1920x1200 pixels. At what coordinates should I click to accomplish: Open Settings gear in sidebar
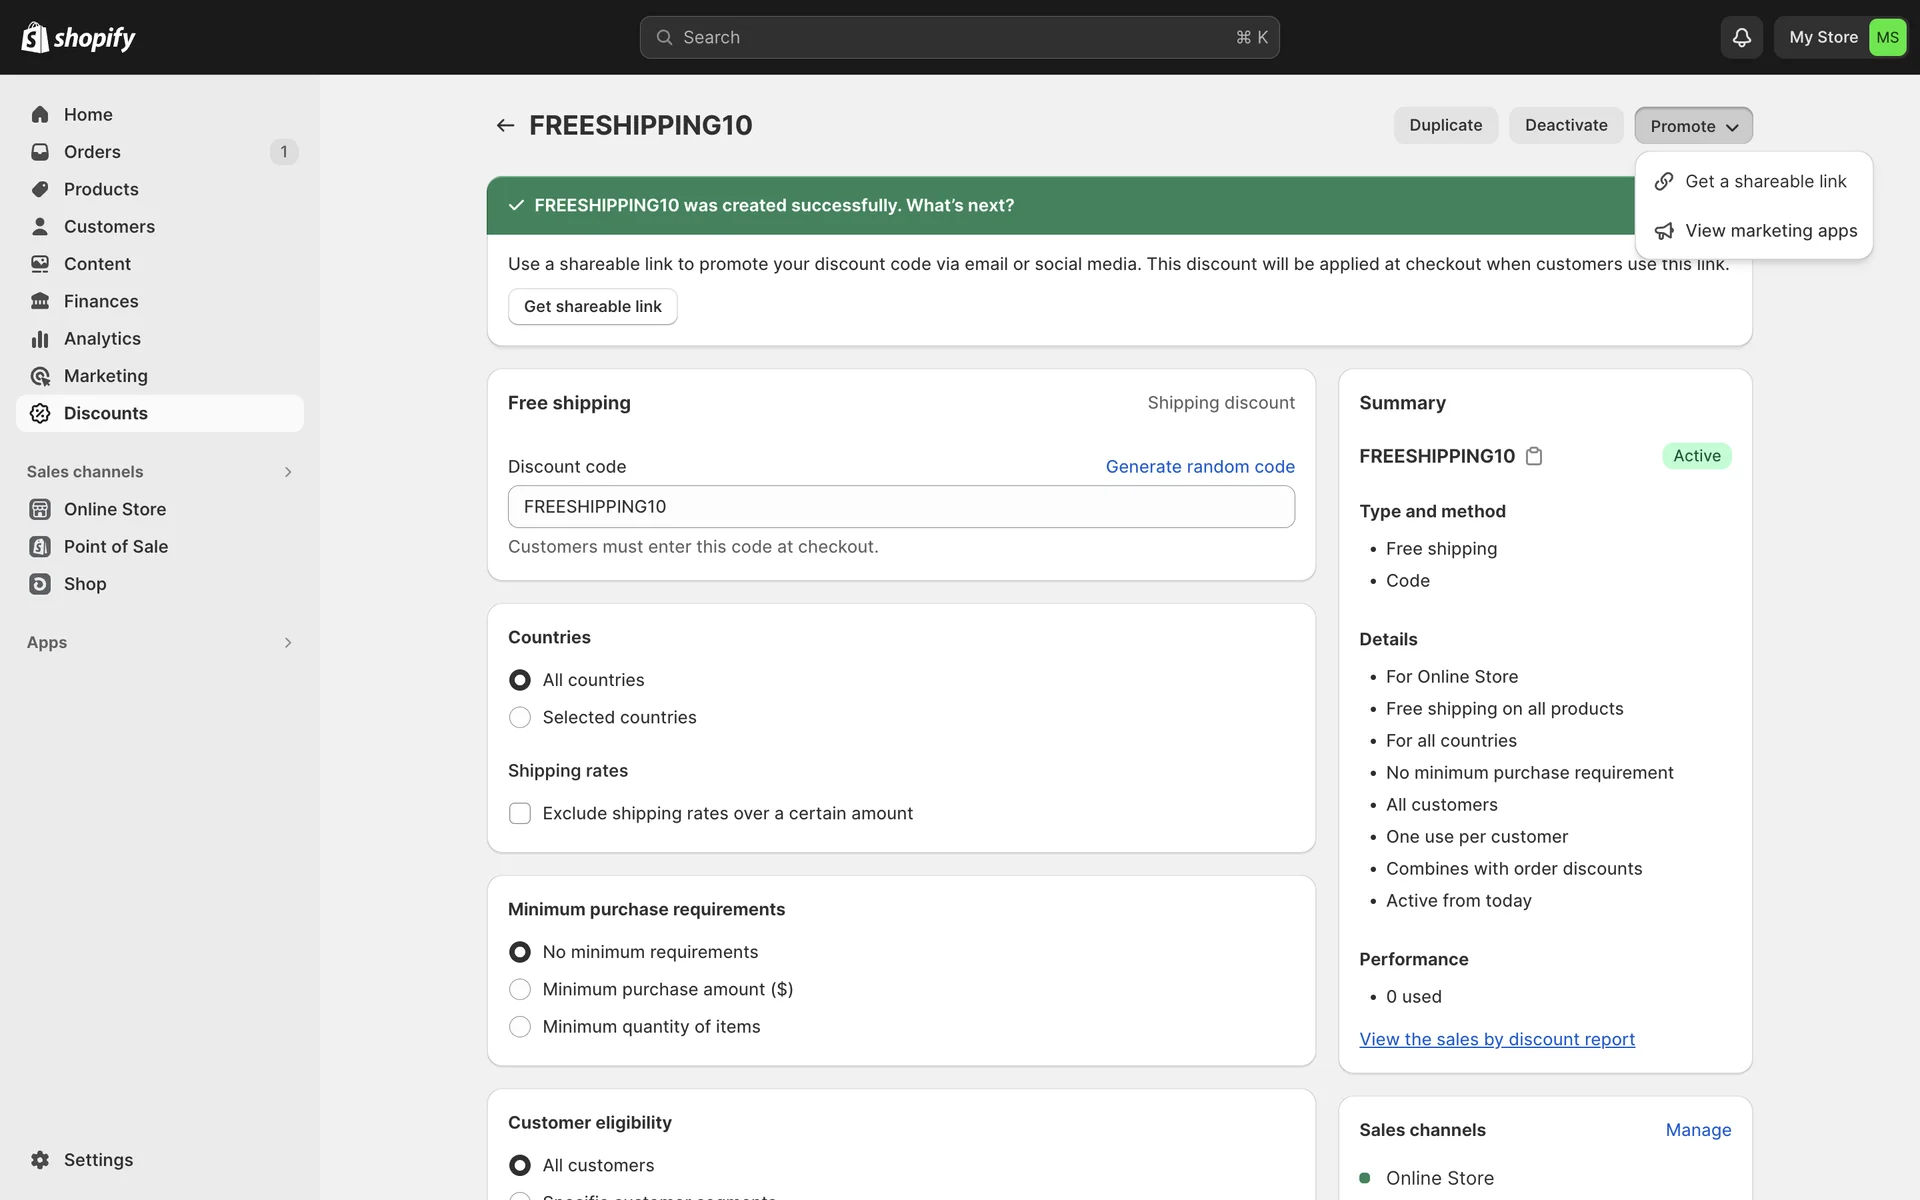[x=40, y=1160]
